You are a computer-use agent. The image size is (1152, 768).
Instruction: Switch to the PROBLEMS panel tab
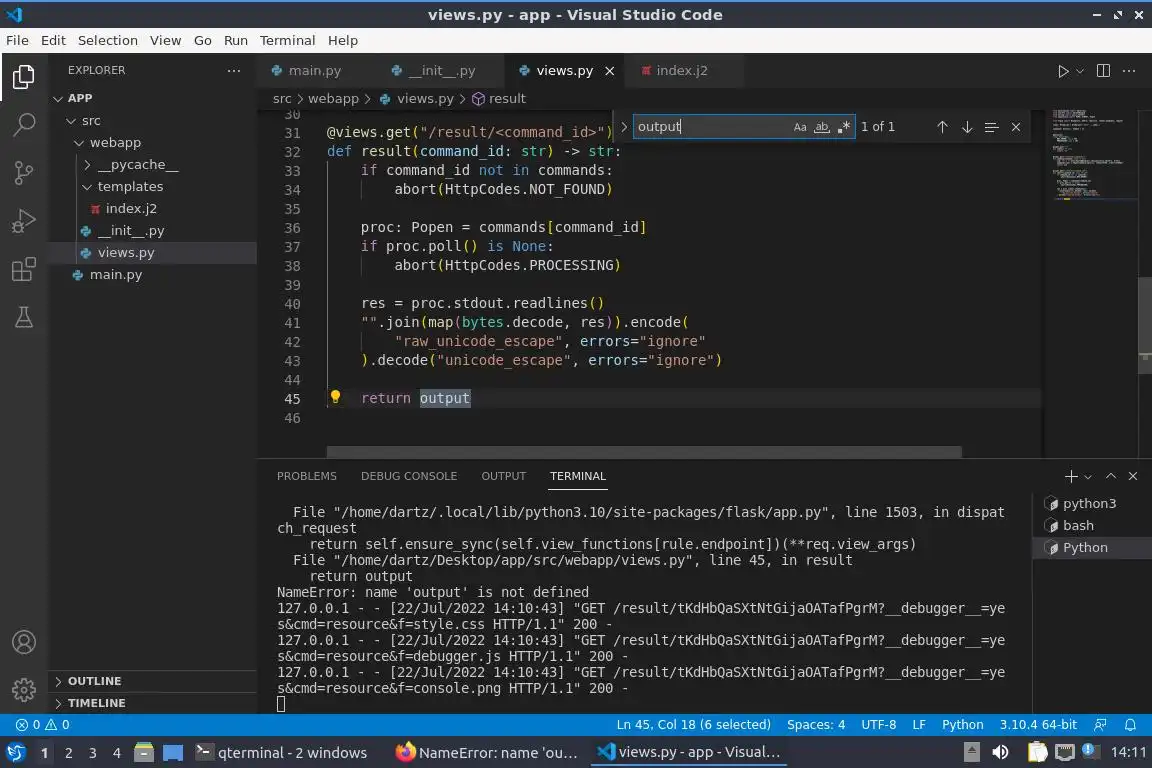[x=306, y=476]
